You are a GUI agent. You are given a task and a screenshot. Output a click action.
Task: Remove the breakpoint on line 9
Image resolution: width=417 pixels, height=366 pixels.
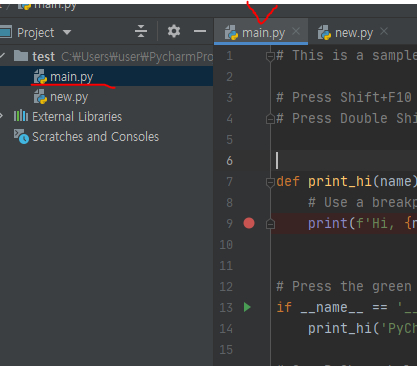[249, 223]
